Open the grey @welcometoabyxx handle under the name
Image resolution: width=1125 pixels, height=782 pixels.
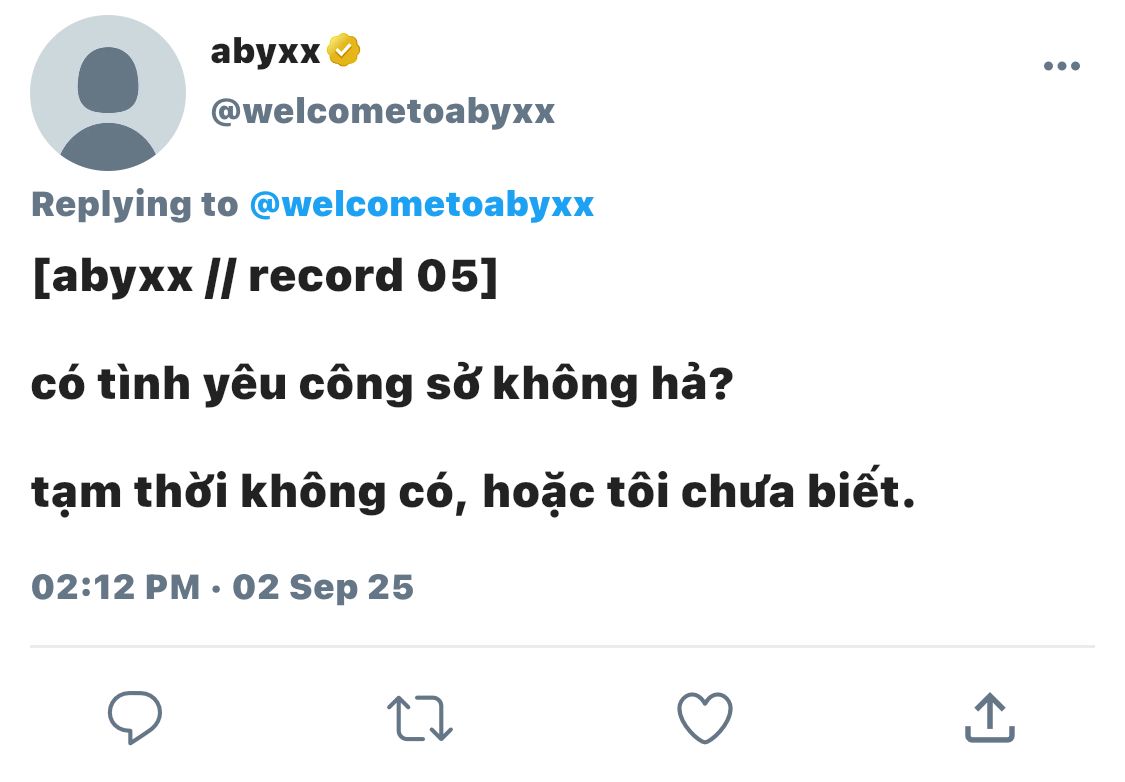(x=382, y=111)
